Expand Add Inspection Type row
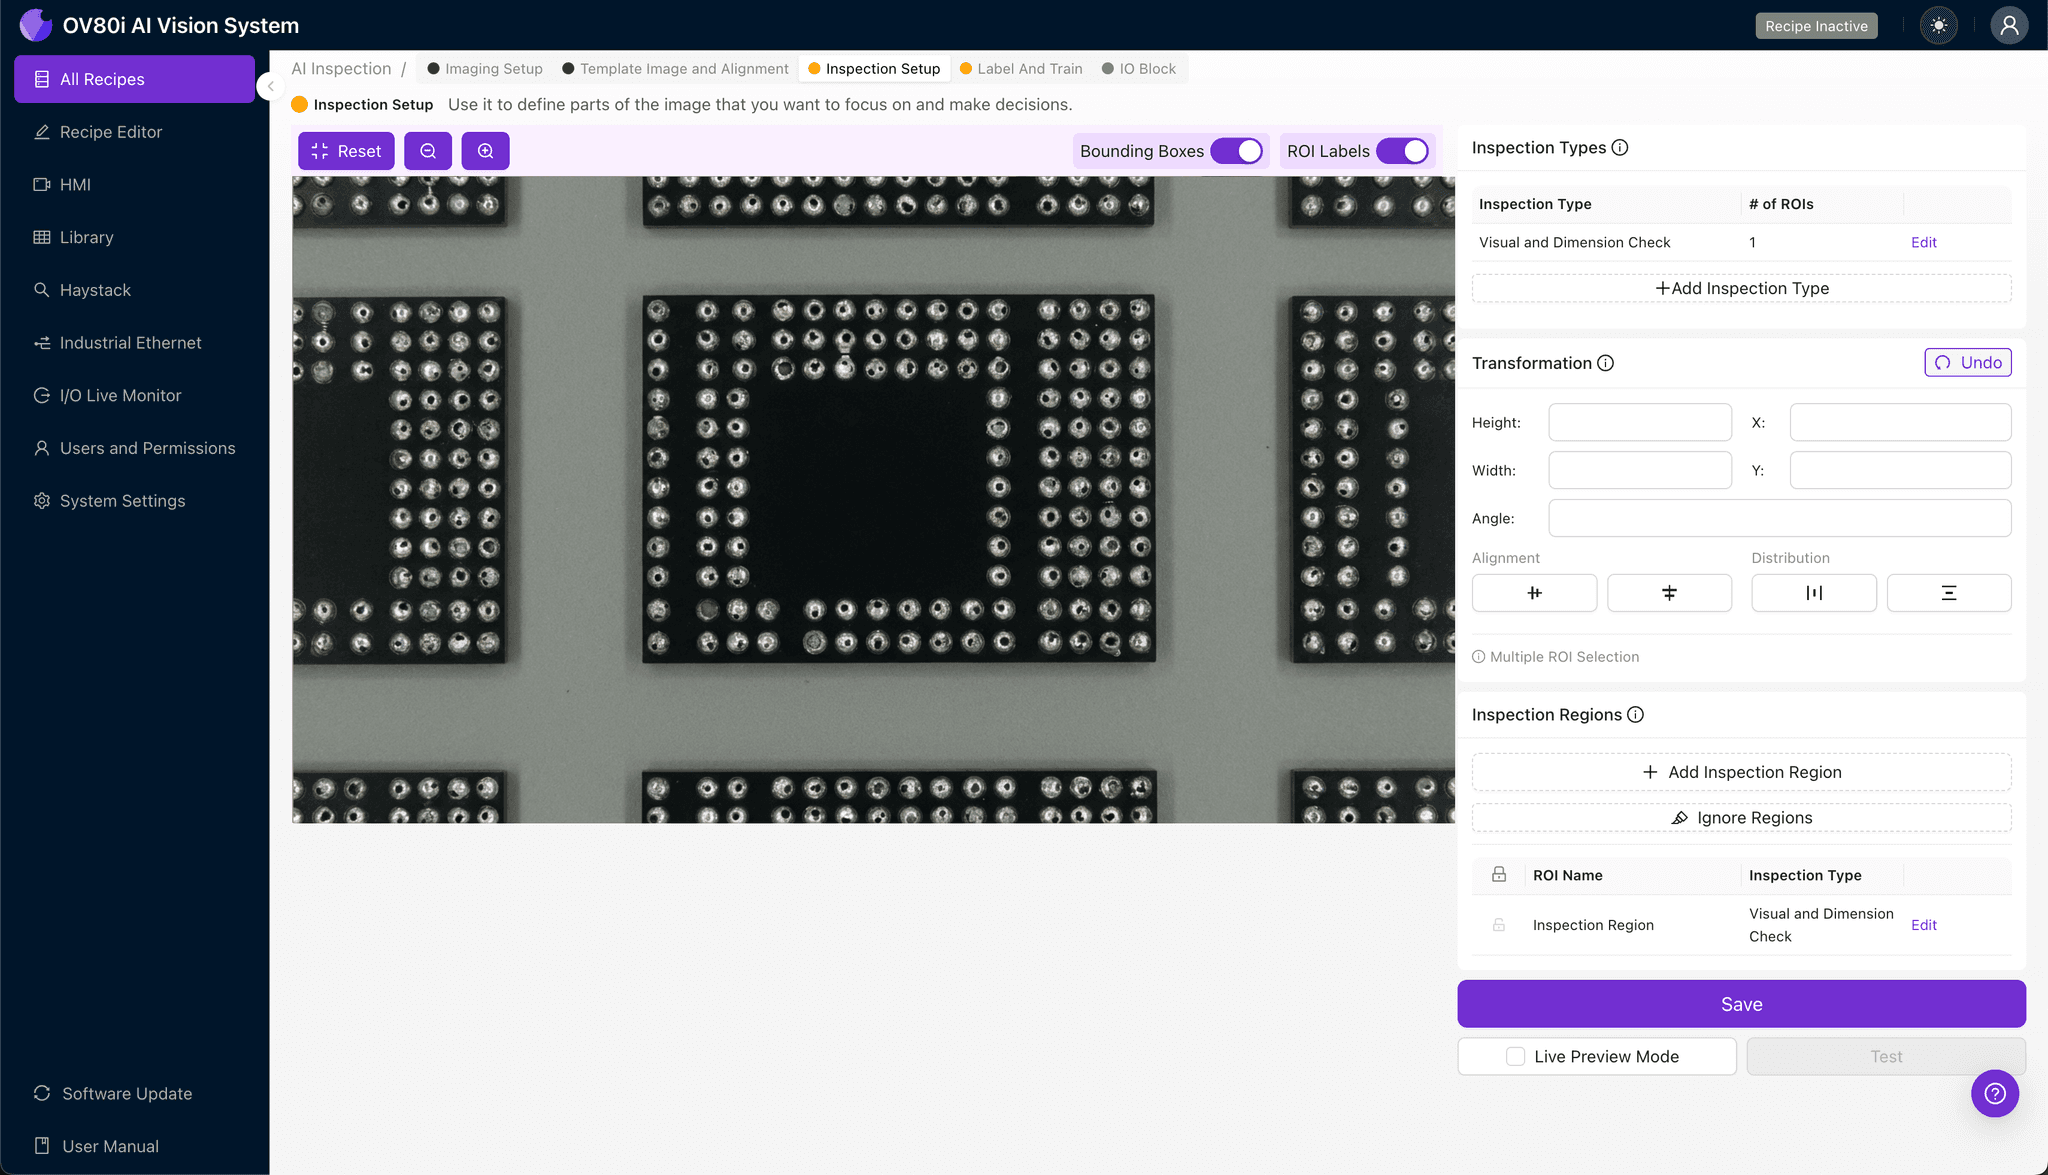Screen dimensions: 2048x1175 (1741, 288)
